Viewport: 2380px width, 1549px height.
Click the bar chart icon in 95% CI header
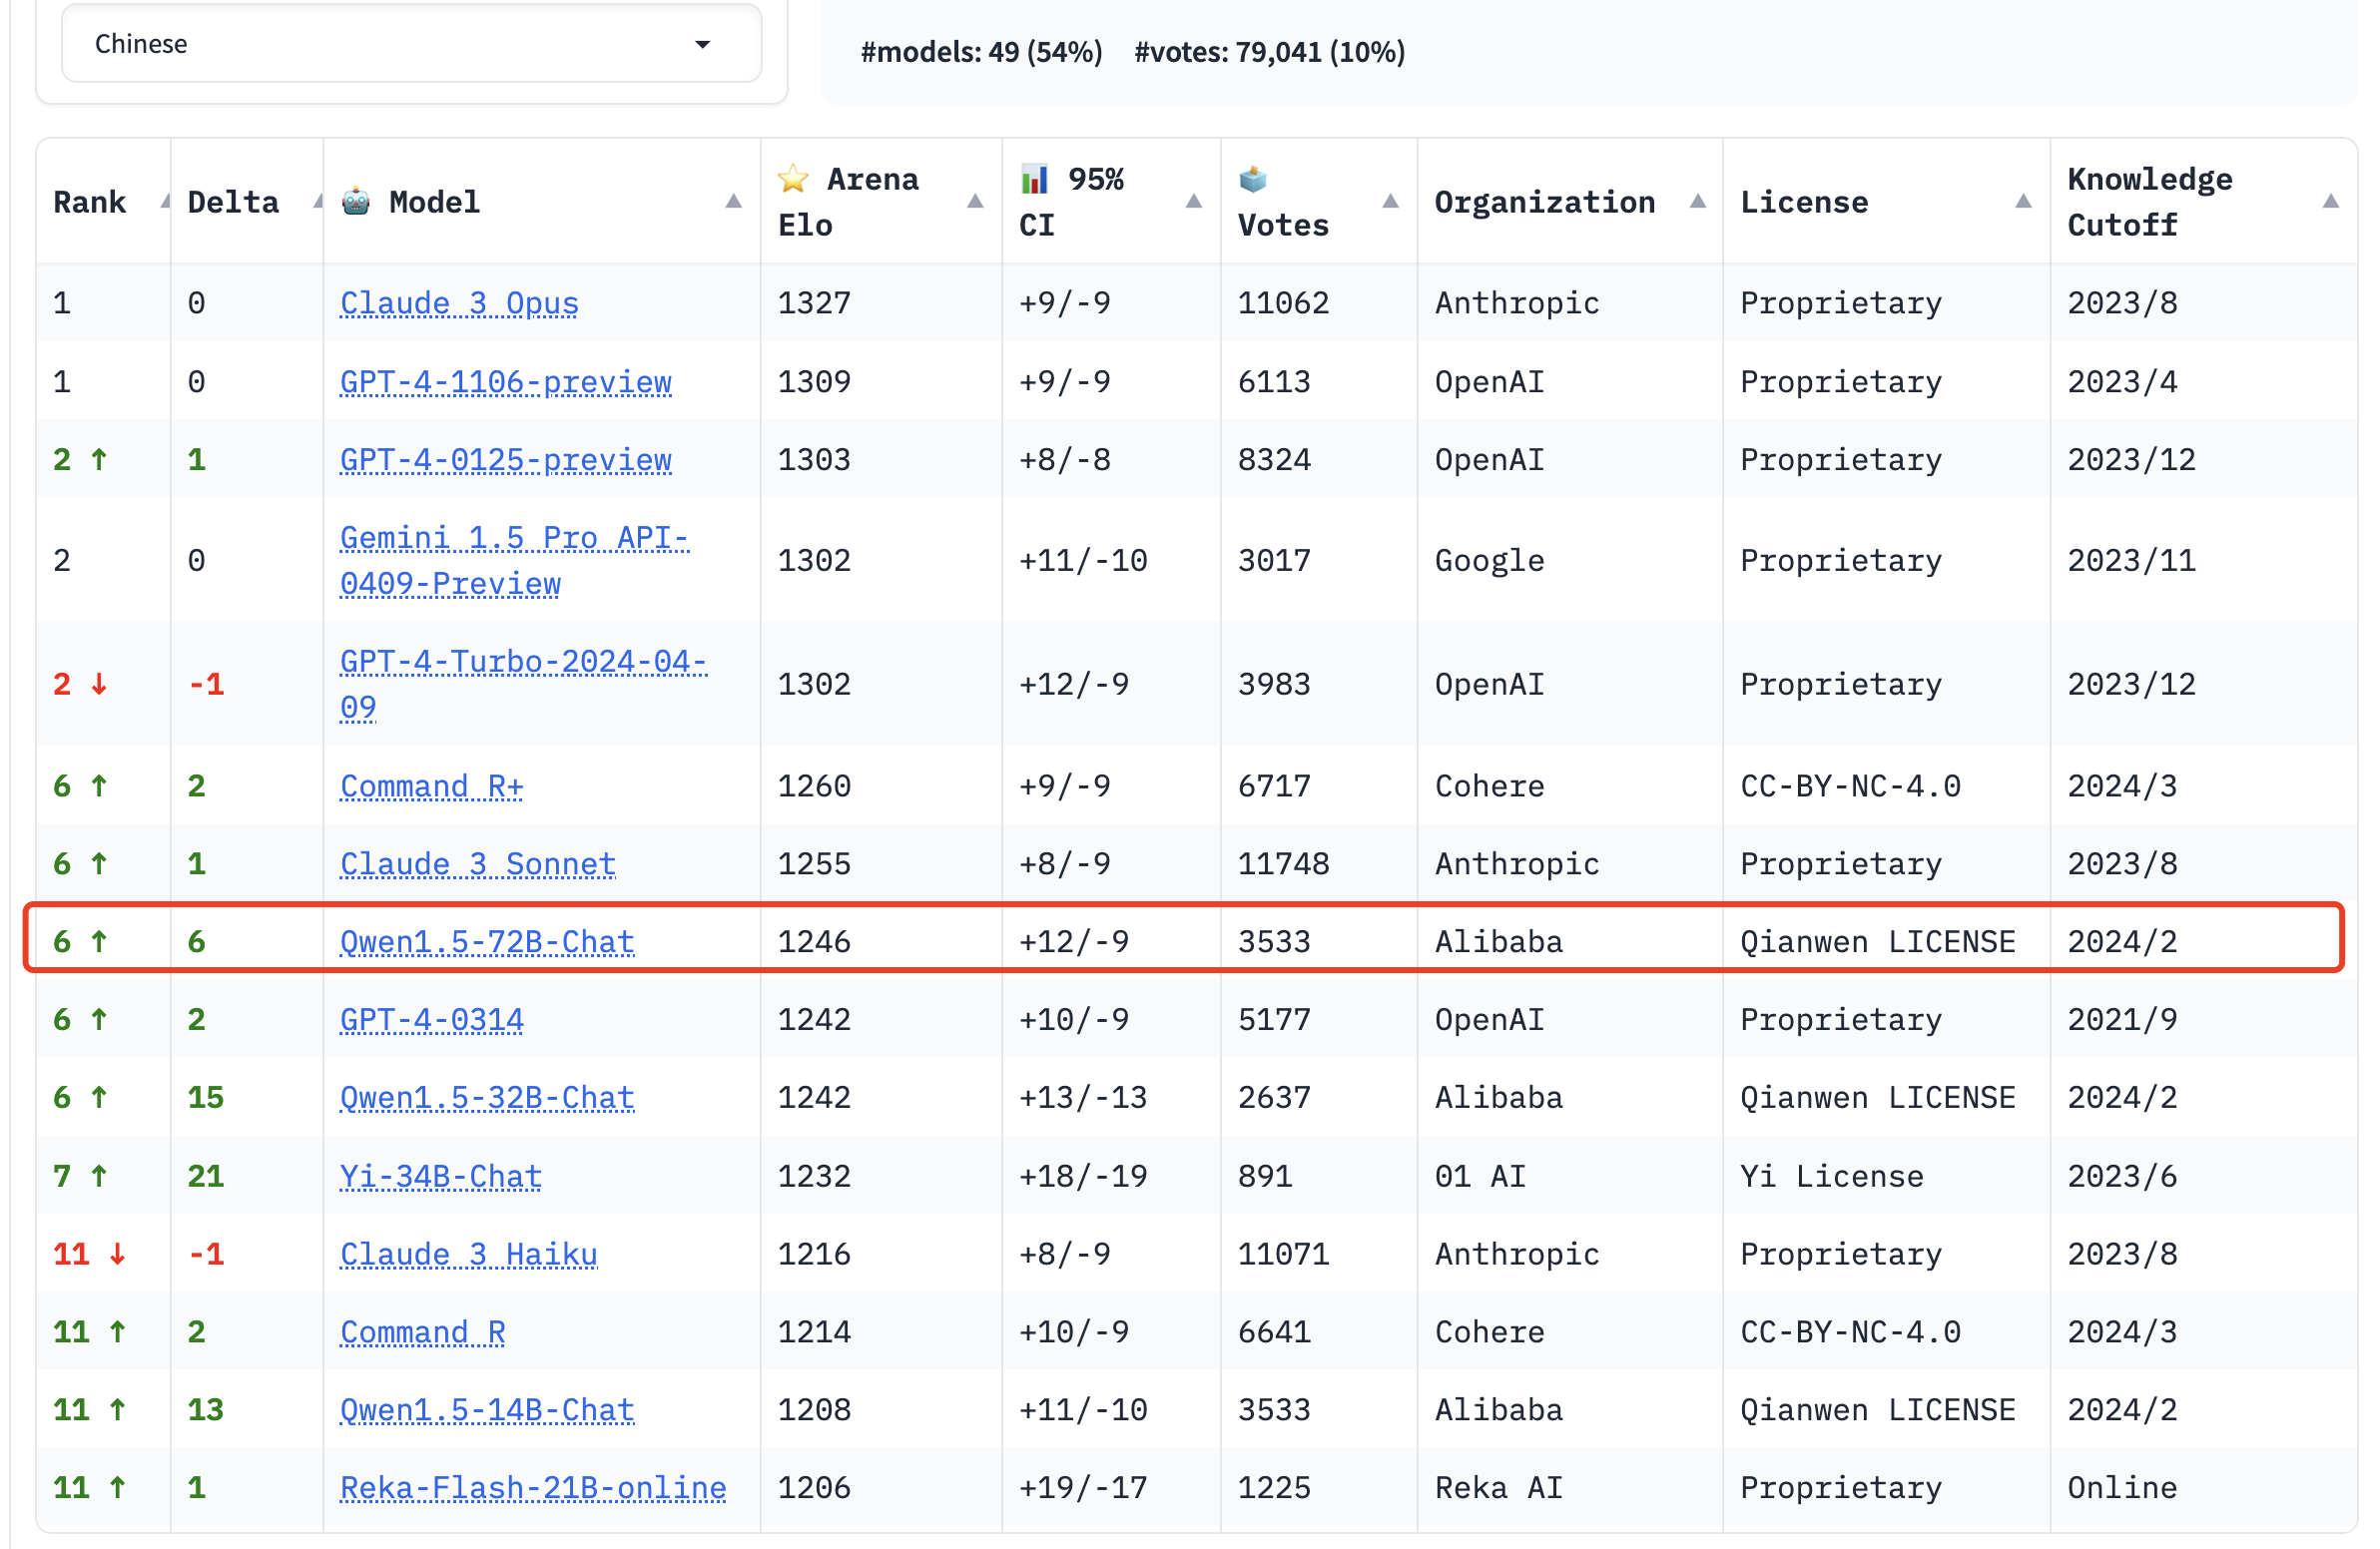[1034, 179]
